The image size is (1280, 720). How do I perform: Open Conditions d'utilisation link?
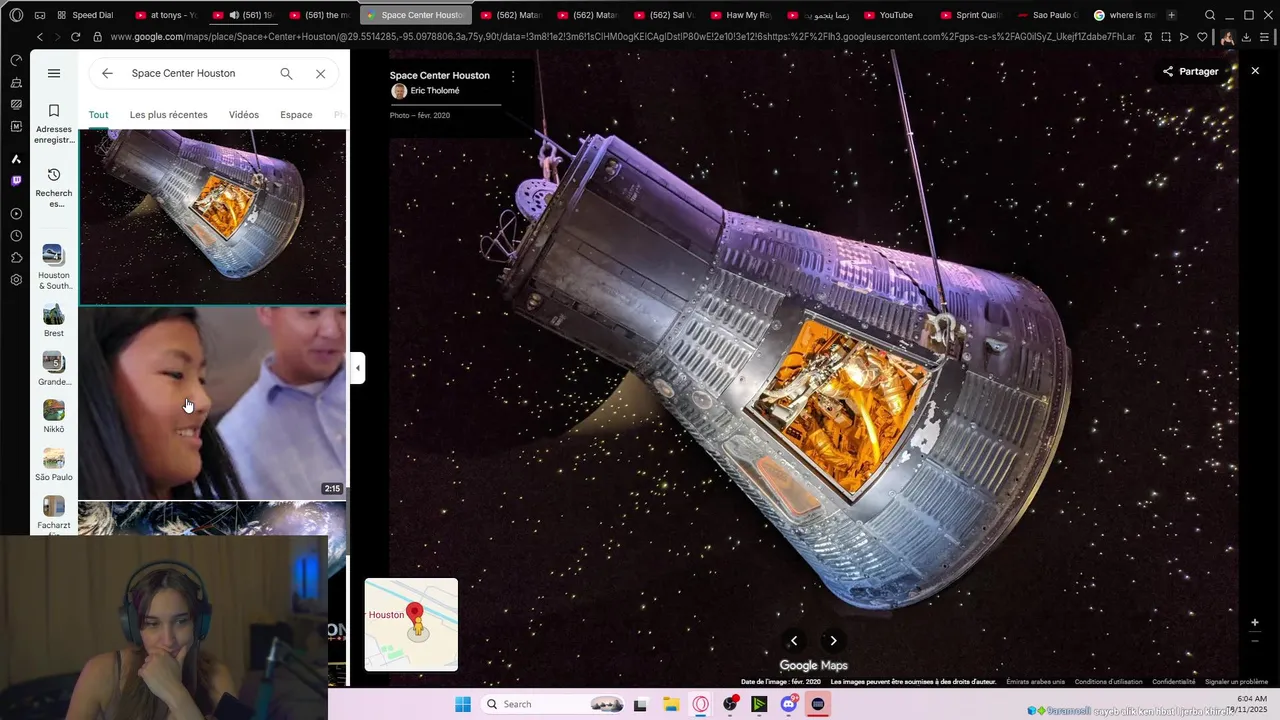(1108, 682)
